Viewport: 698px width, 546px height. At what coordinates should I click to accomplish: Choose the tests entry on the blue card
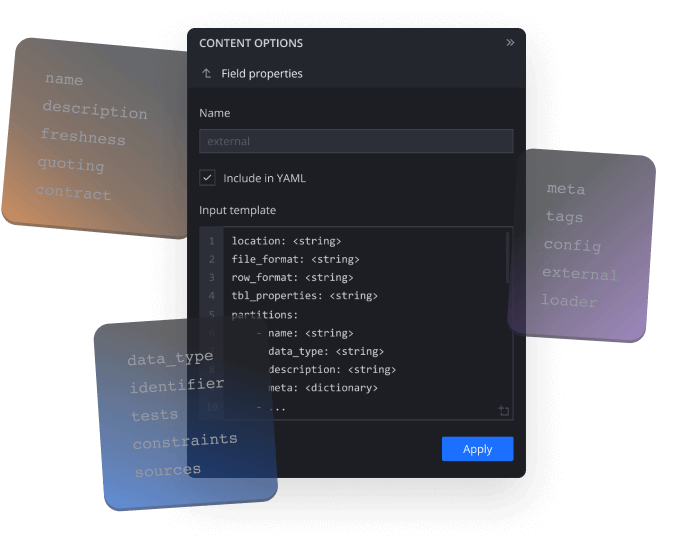pyautogui.click(x=154, y=415)
